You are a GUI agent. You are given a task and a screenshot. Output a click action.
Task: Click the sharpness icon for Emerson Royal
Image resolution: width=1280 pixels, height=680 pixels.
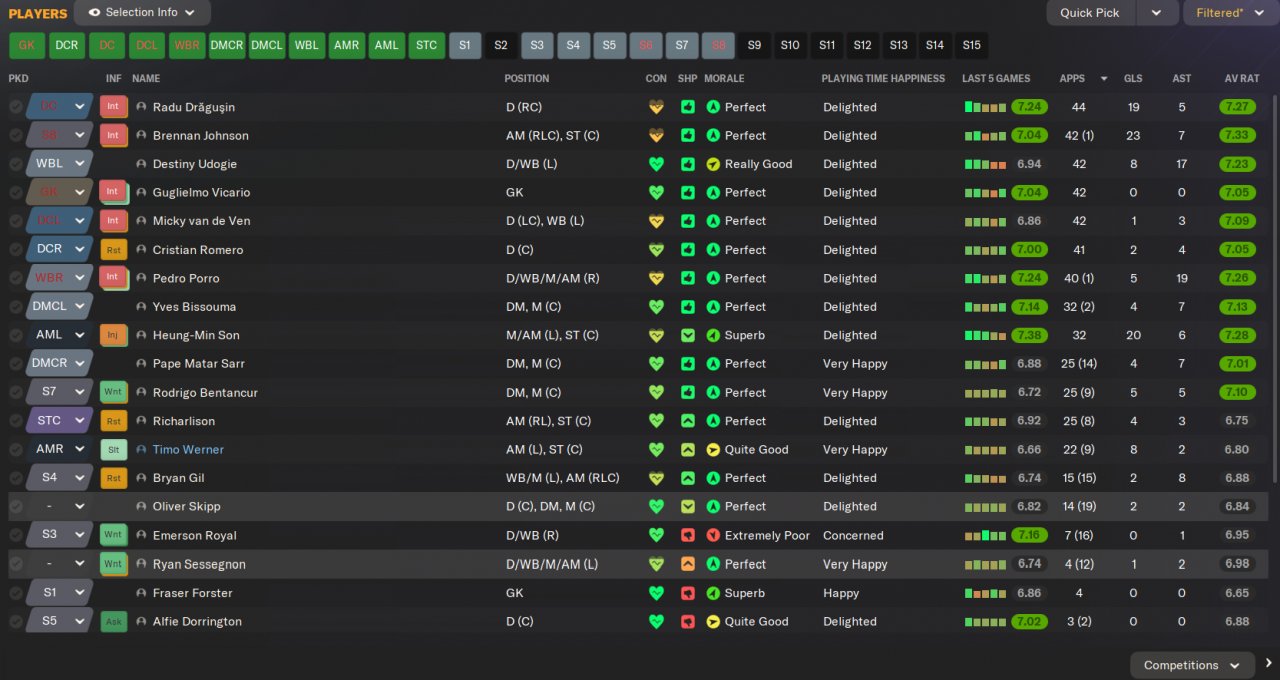[688, 535]
